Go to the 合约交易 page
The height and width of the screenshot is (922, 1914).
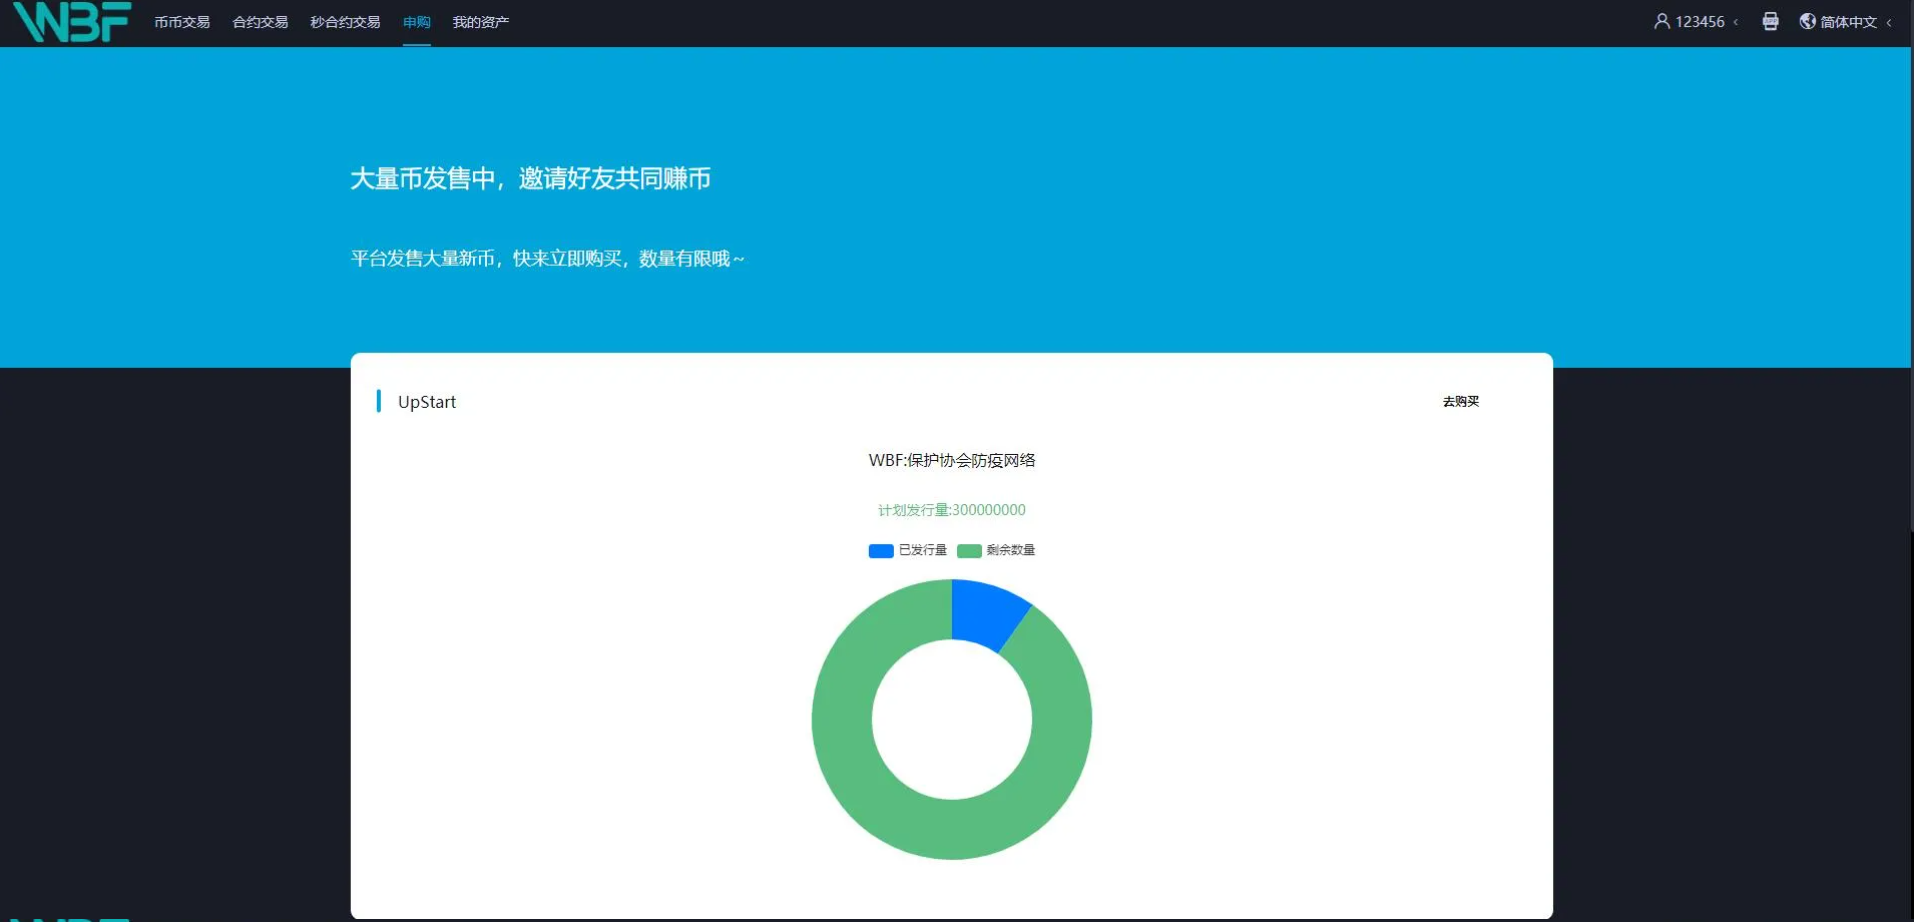(260, 22)
